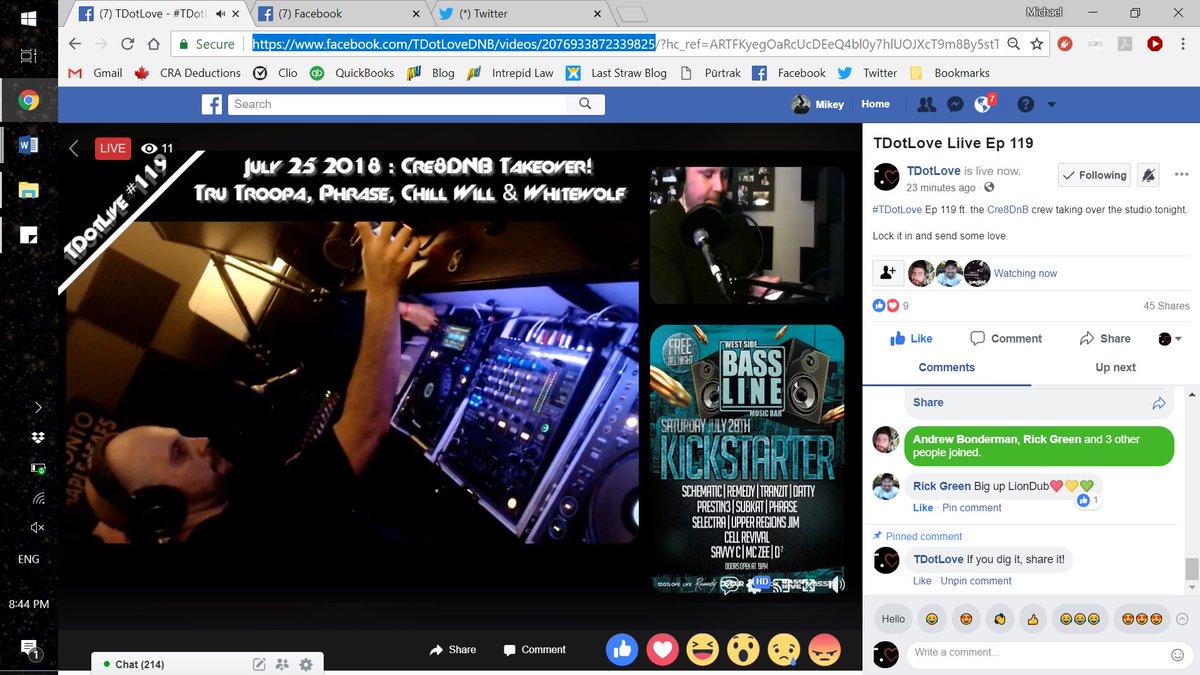
Task: Collapse the quick reply suggestions with the chevron
Action: pos(1182,619)
